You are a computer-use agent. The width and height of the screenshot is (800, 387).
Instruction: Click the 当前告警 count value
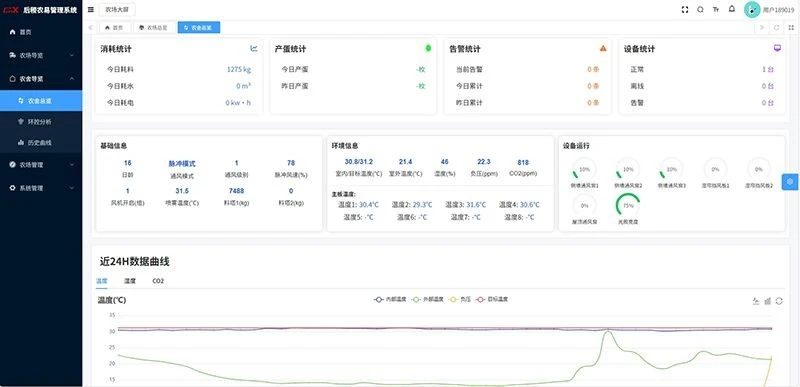[x=593, y=69]
